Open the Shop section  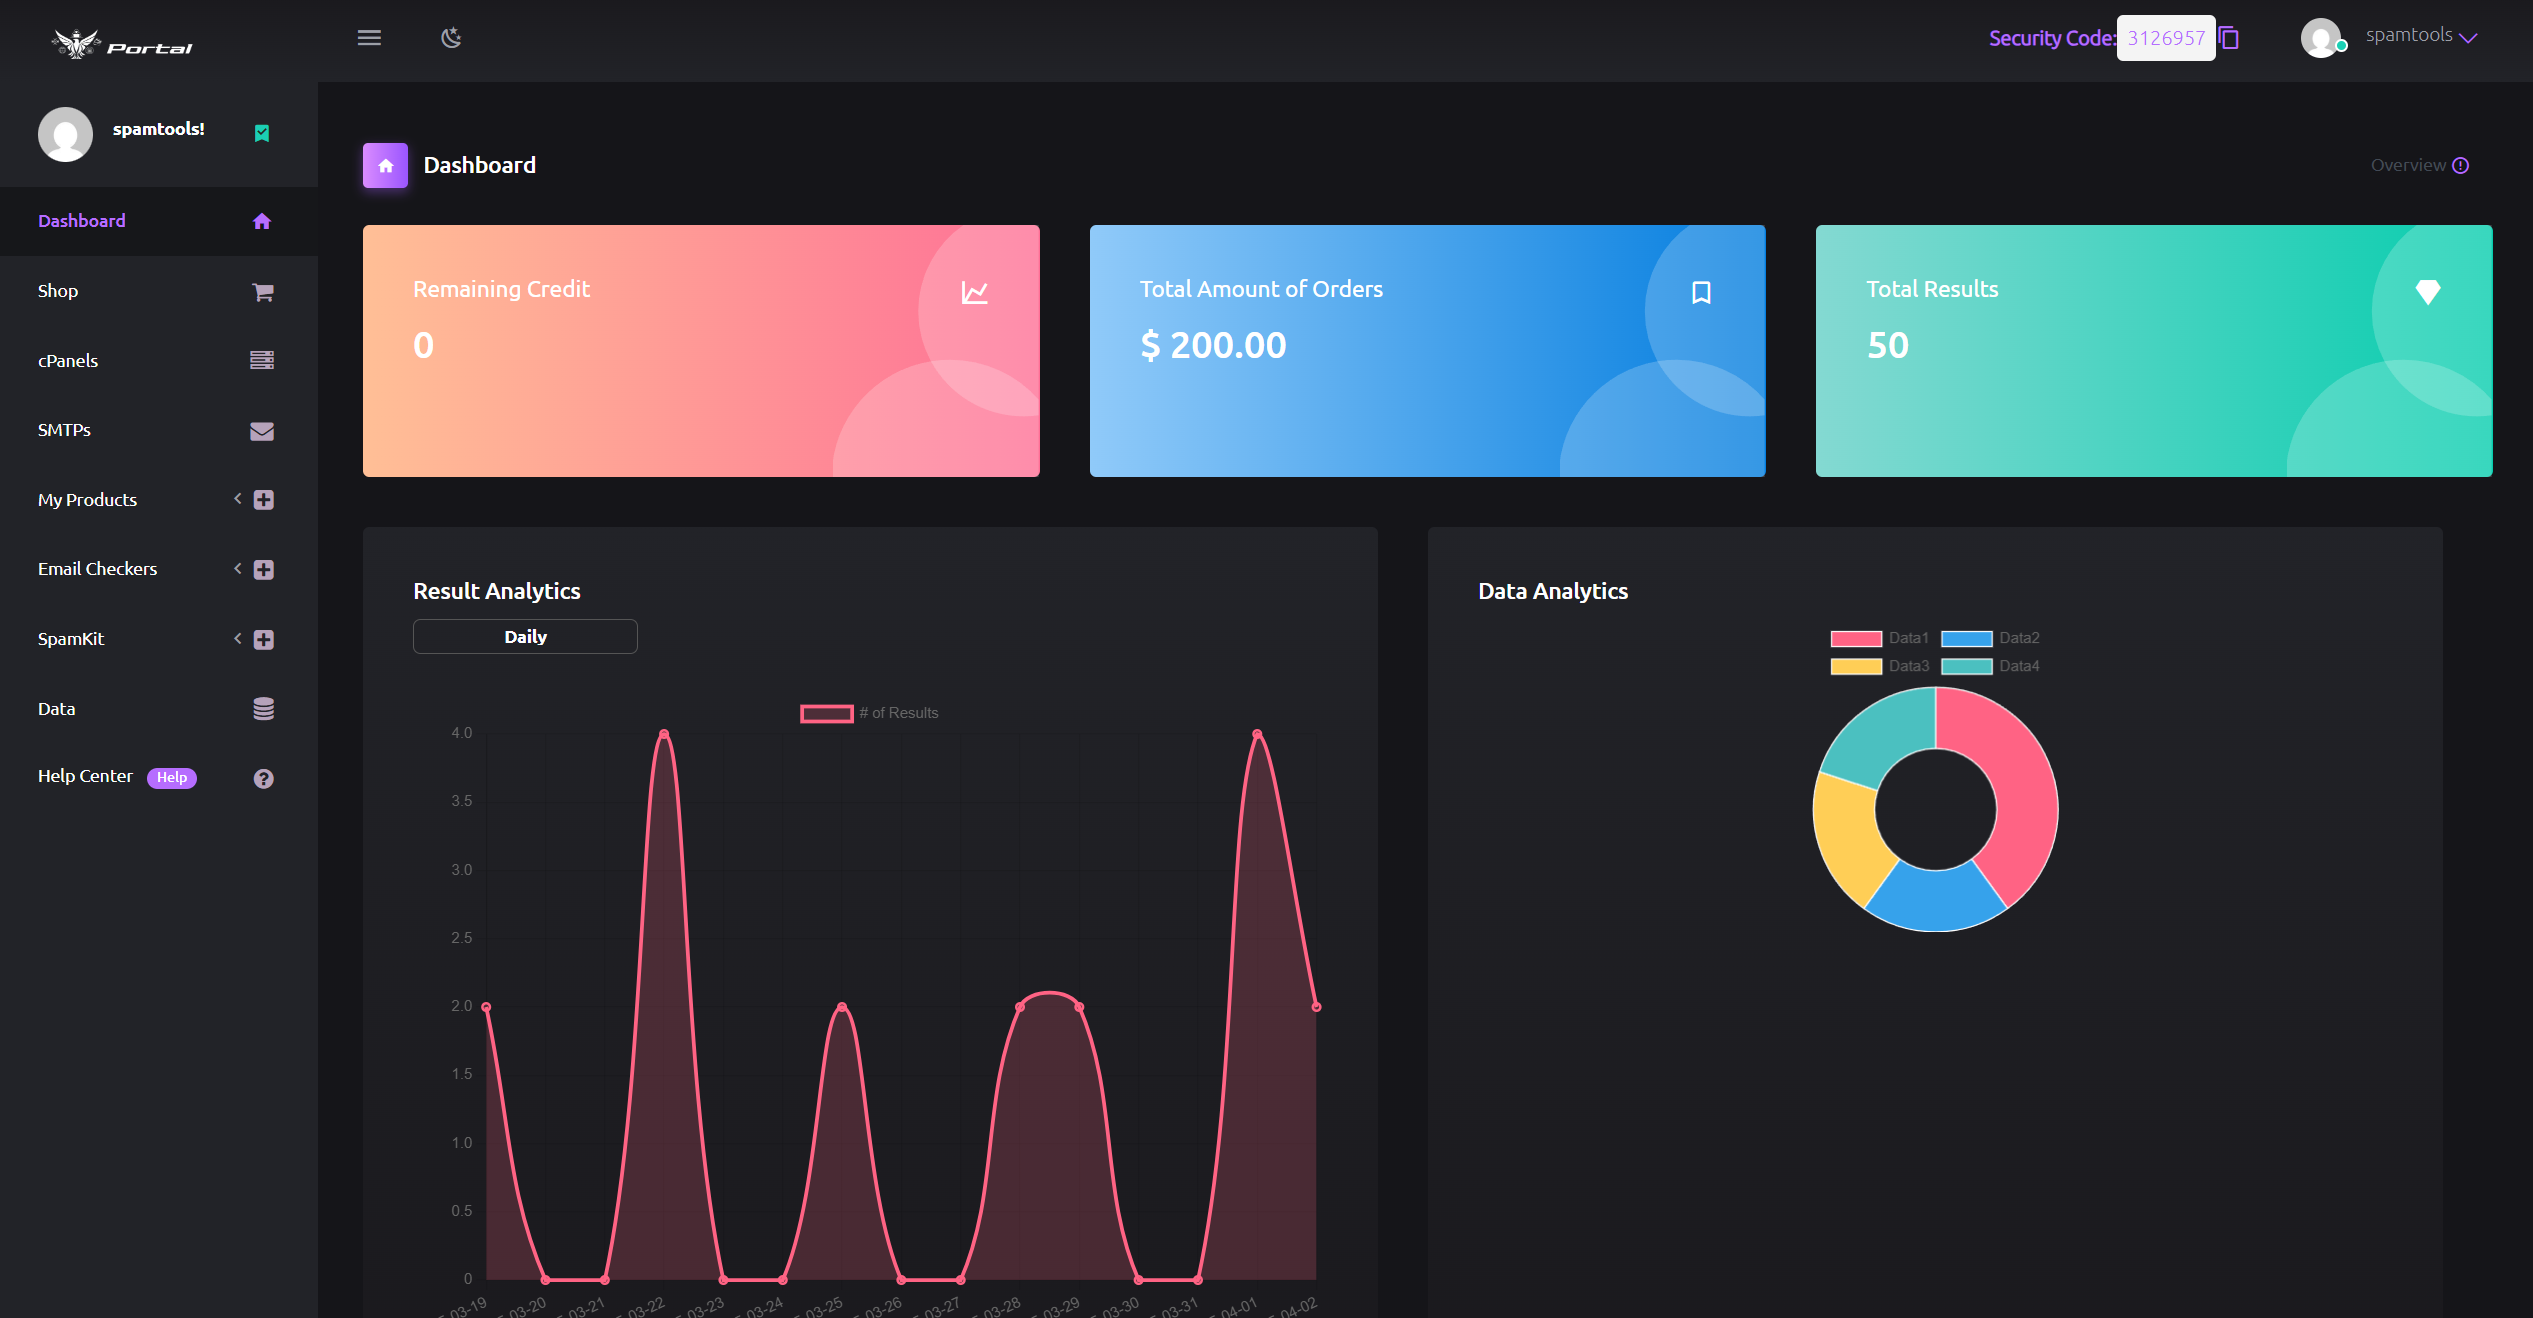pos(57,290)
